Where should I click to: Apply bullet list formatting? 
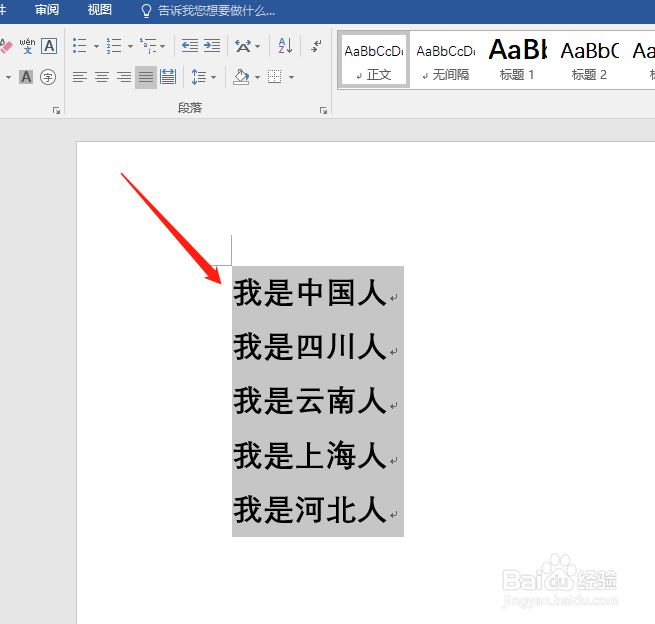click(x=80, y=46)
